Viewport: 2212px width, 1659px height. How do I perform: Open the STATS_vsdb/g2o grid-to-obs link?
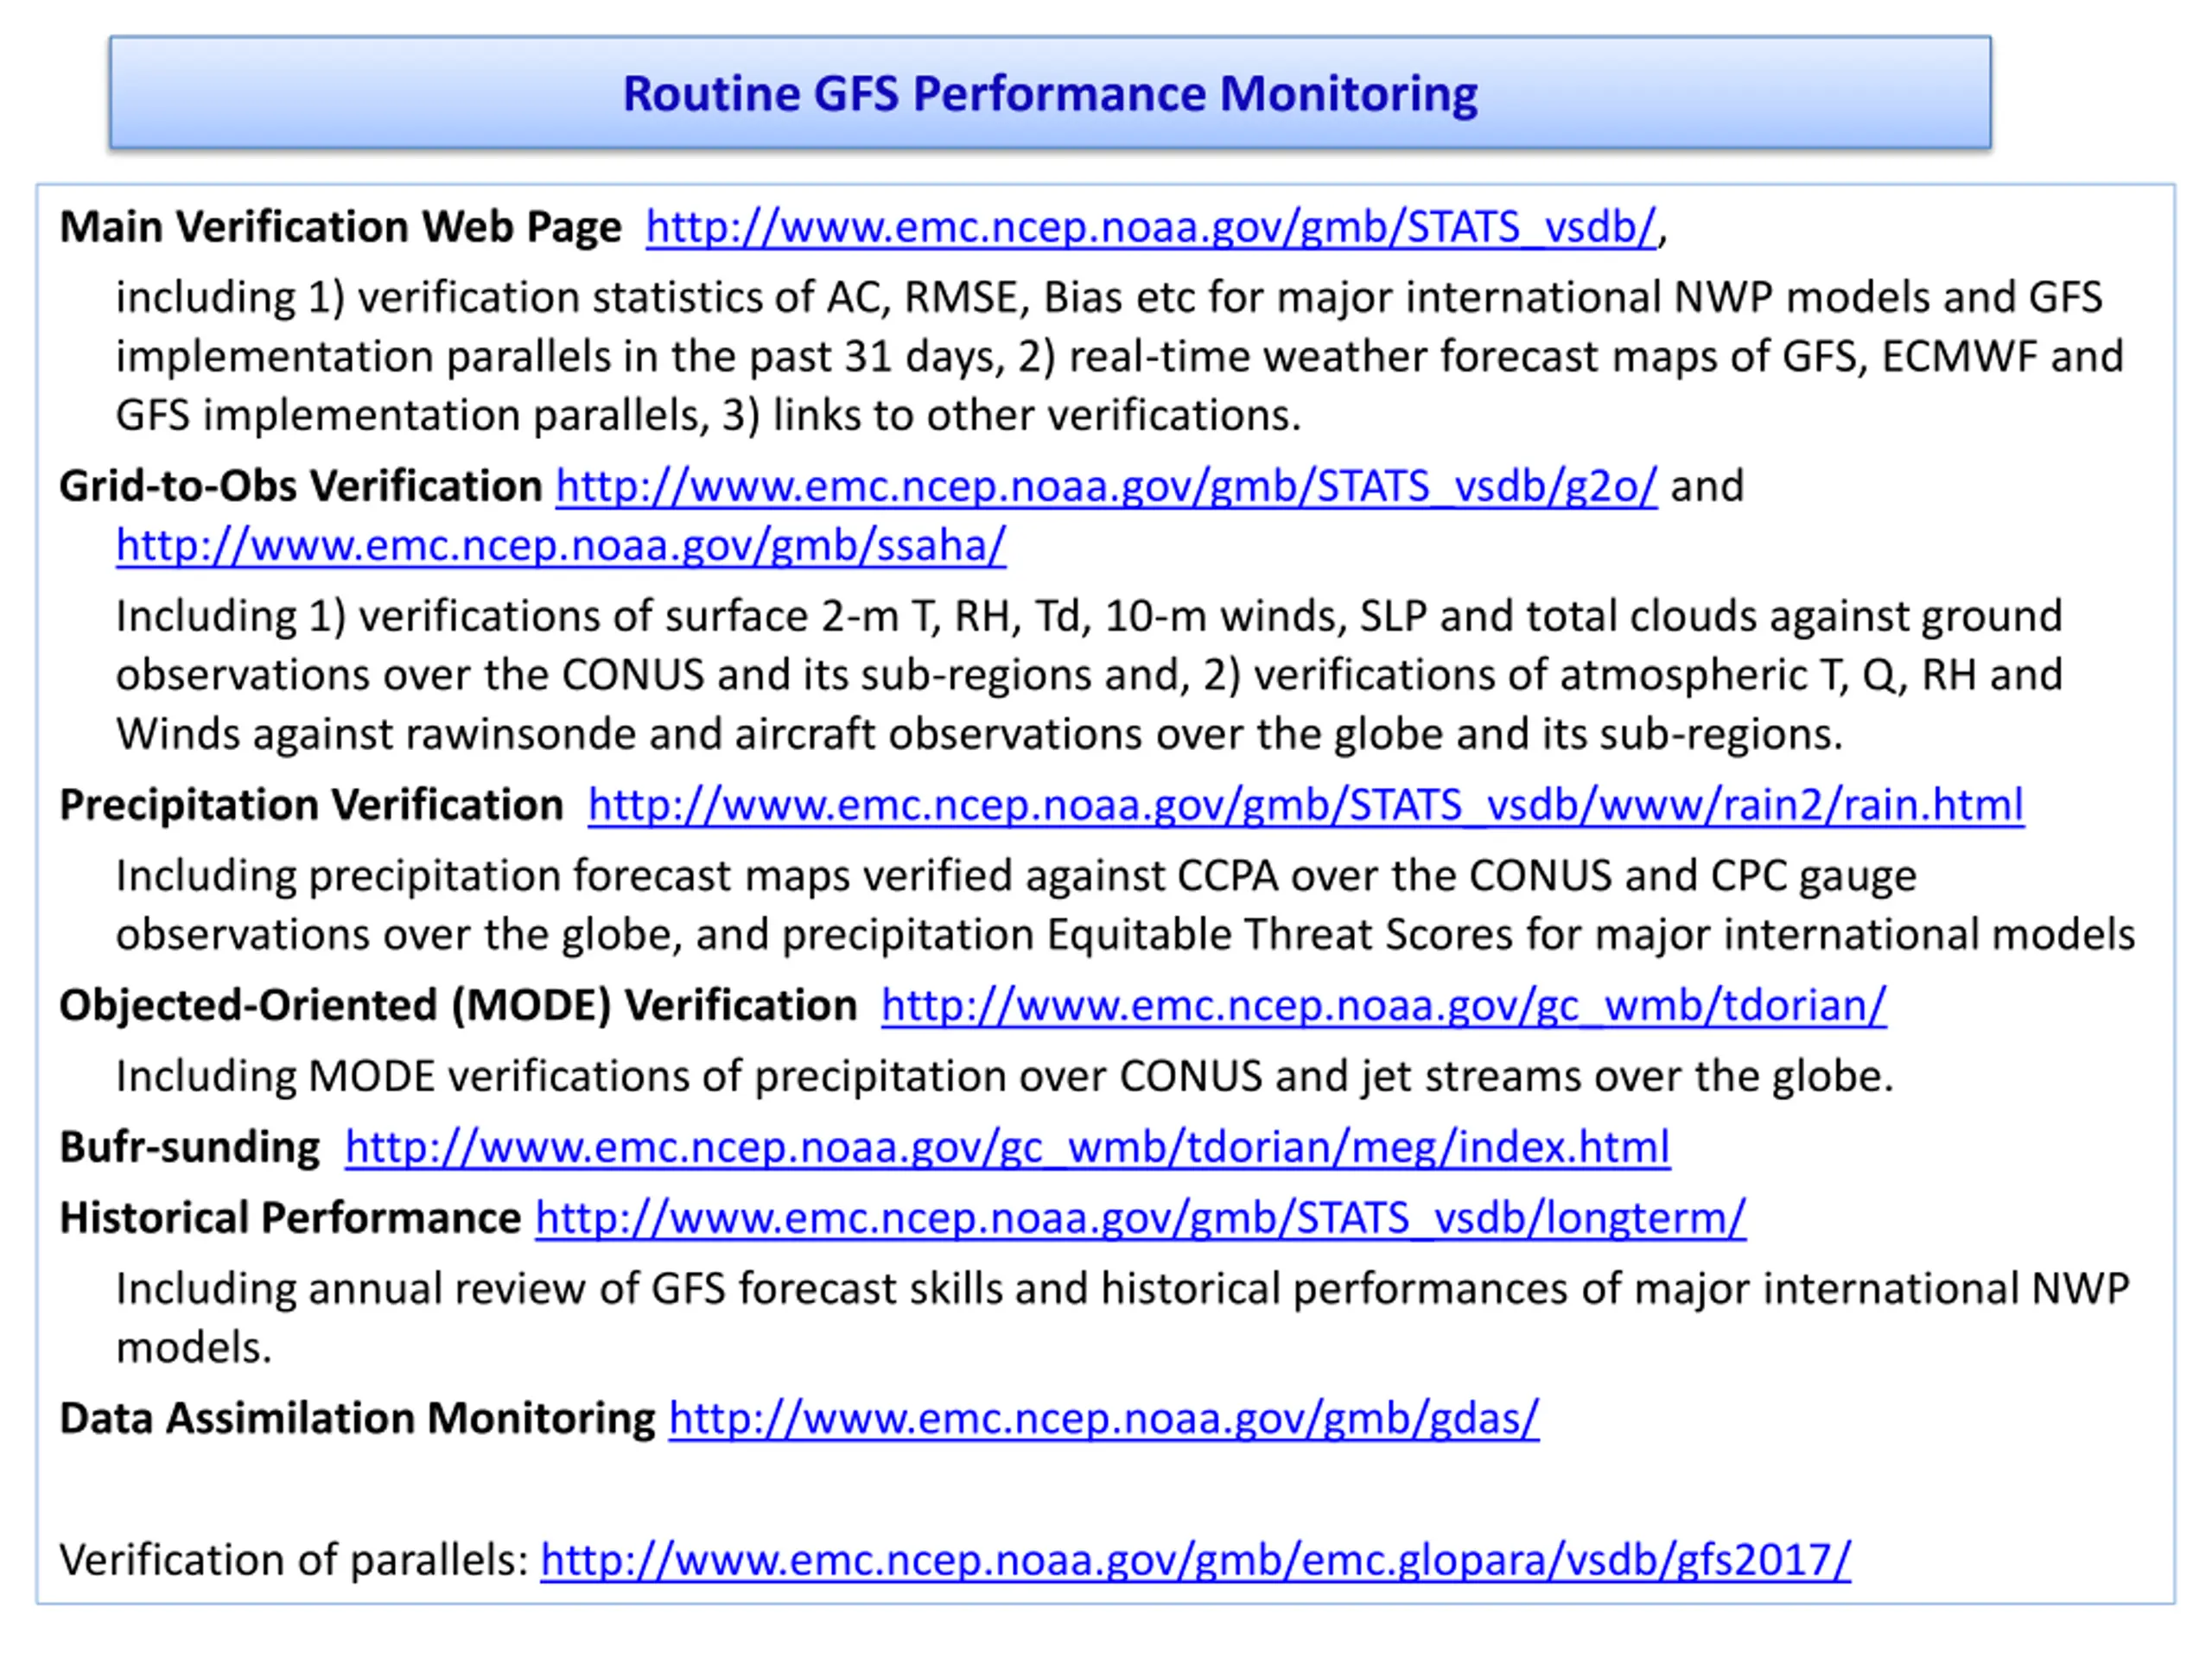click(x=1106, y=487)
